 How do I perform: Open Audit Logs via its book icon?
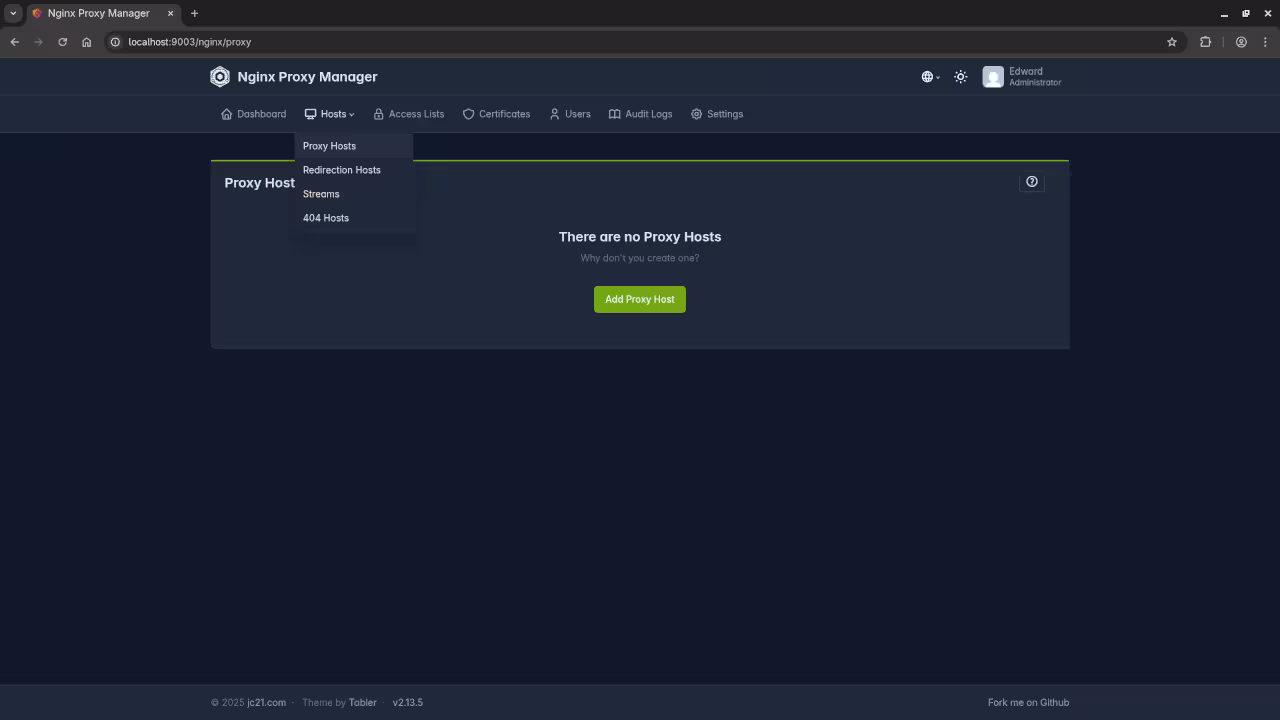(x=615, y=114)
